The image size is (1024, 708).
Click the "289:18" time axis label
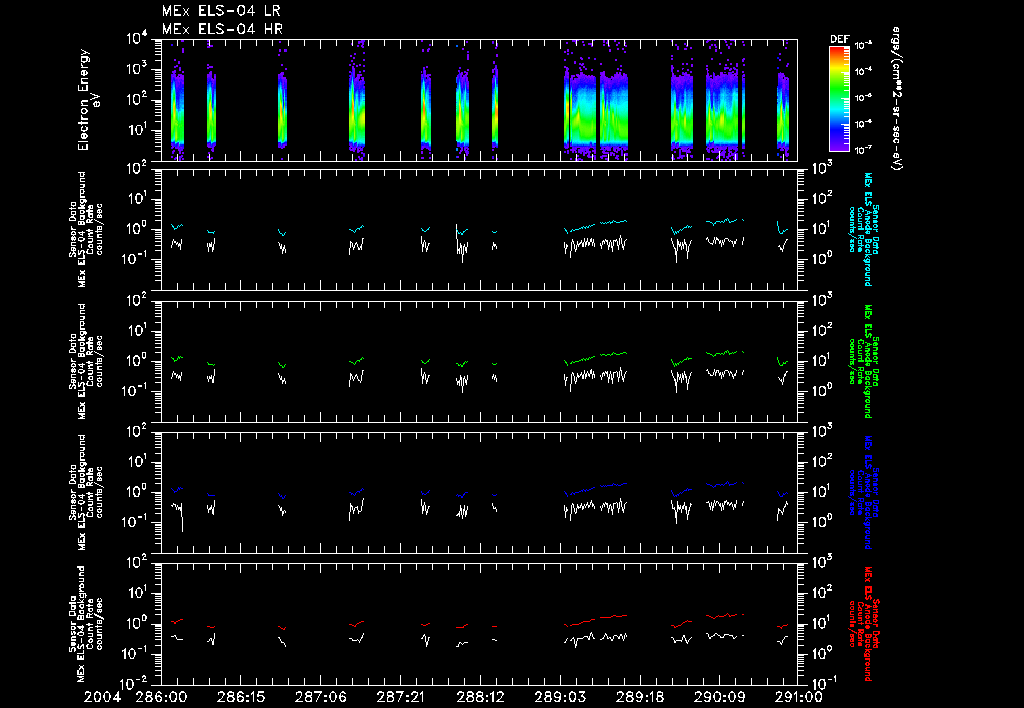[639, 697]
